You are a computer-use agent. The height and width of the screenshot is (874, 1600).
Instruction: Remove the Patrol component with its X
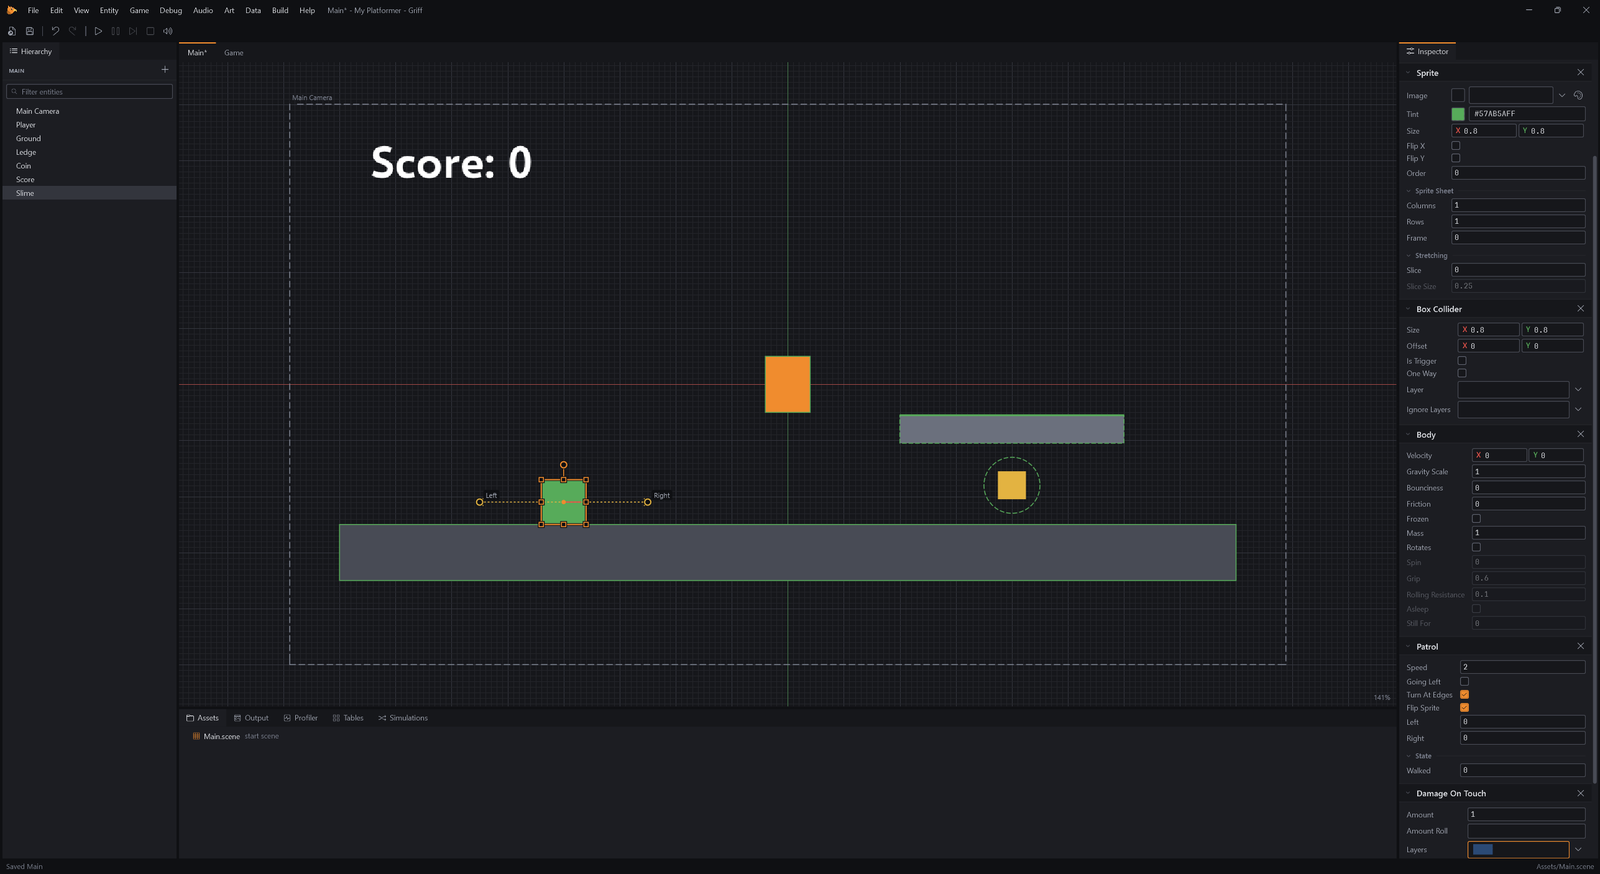1580,646
